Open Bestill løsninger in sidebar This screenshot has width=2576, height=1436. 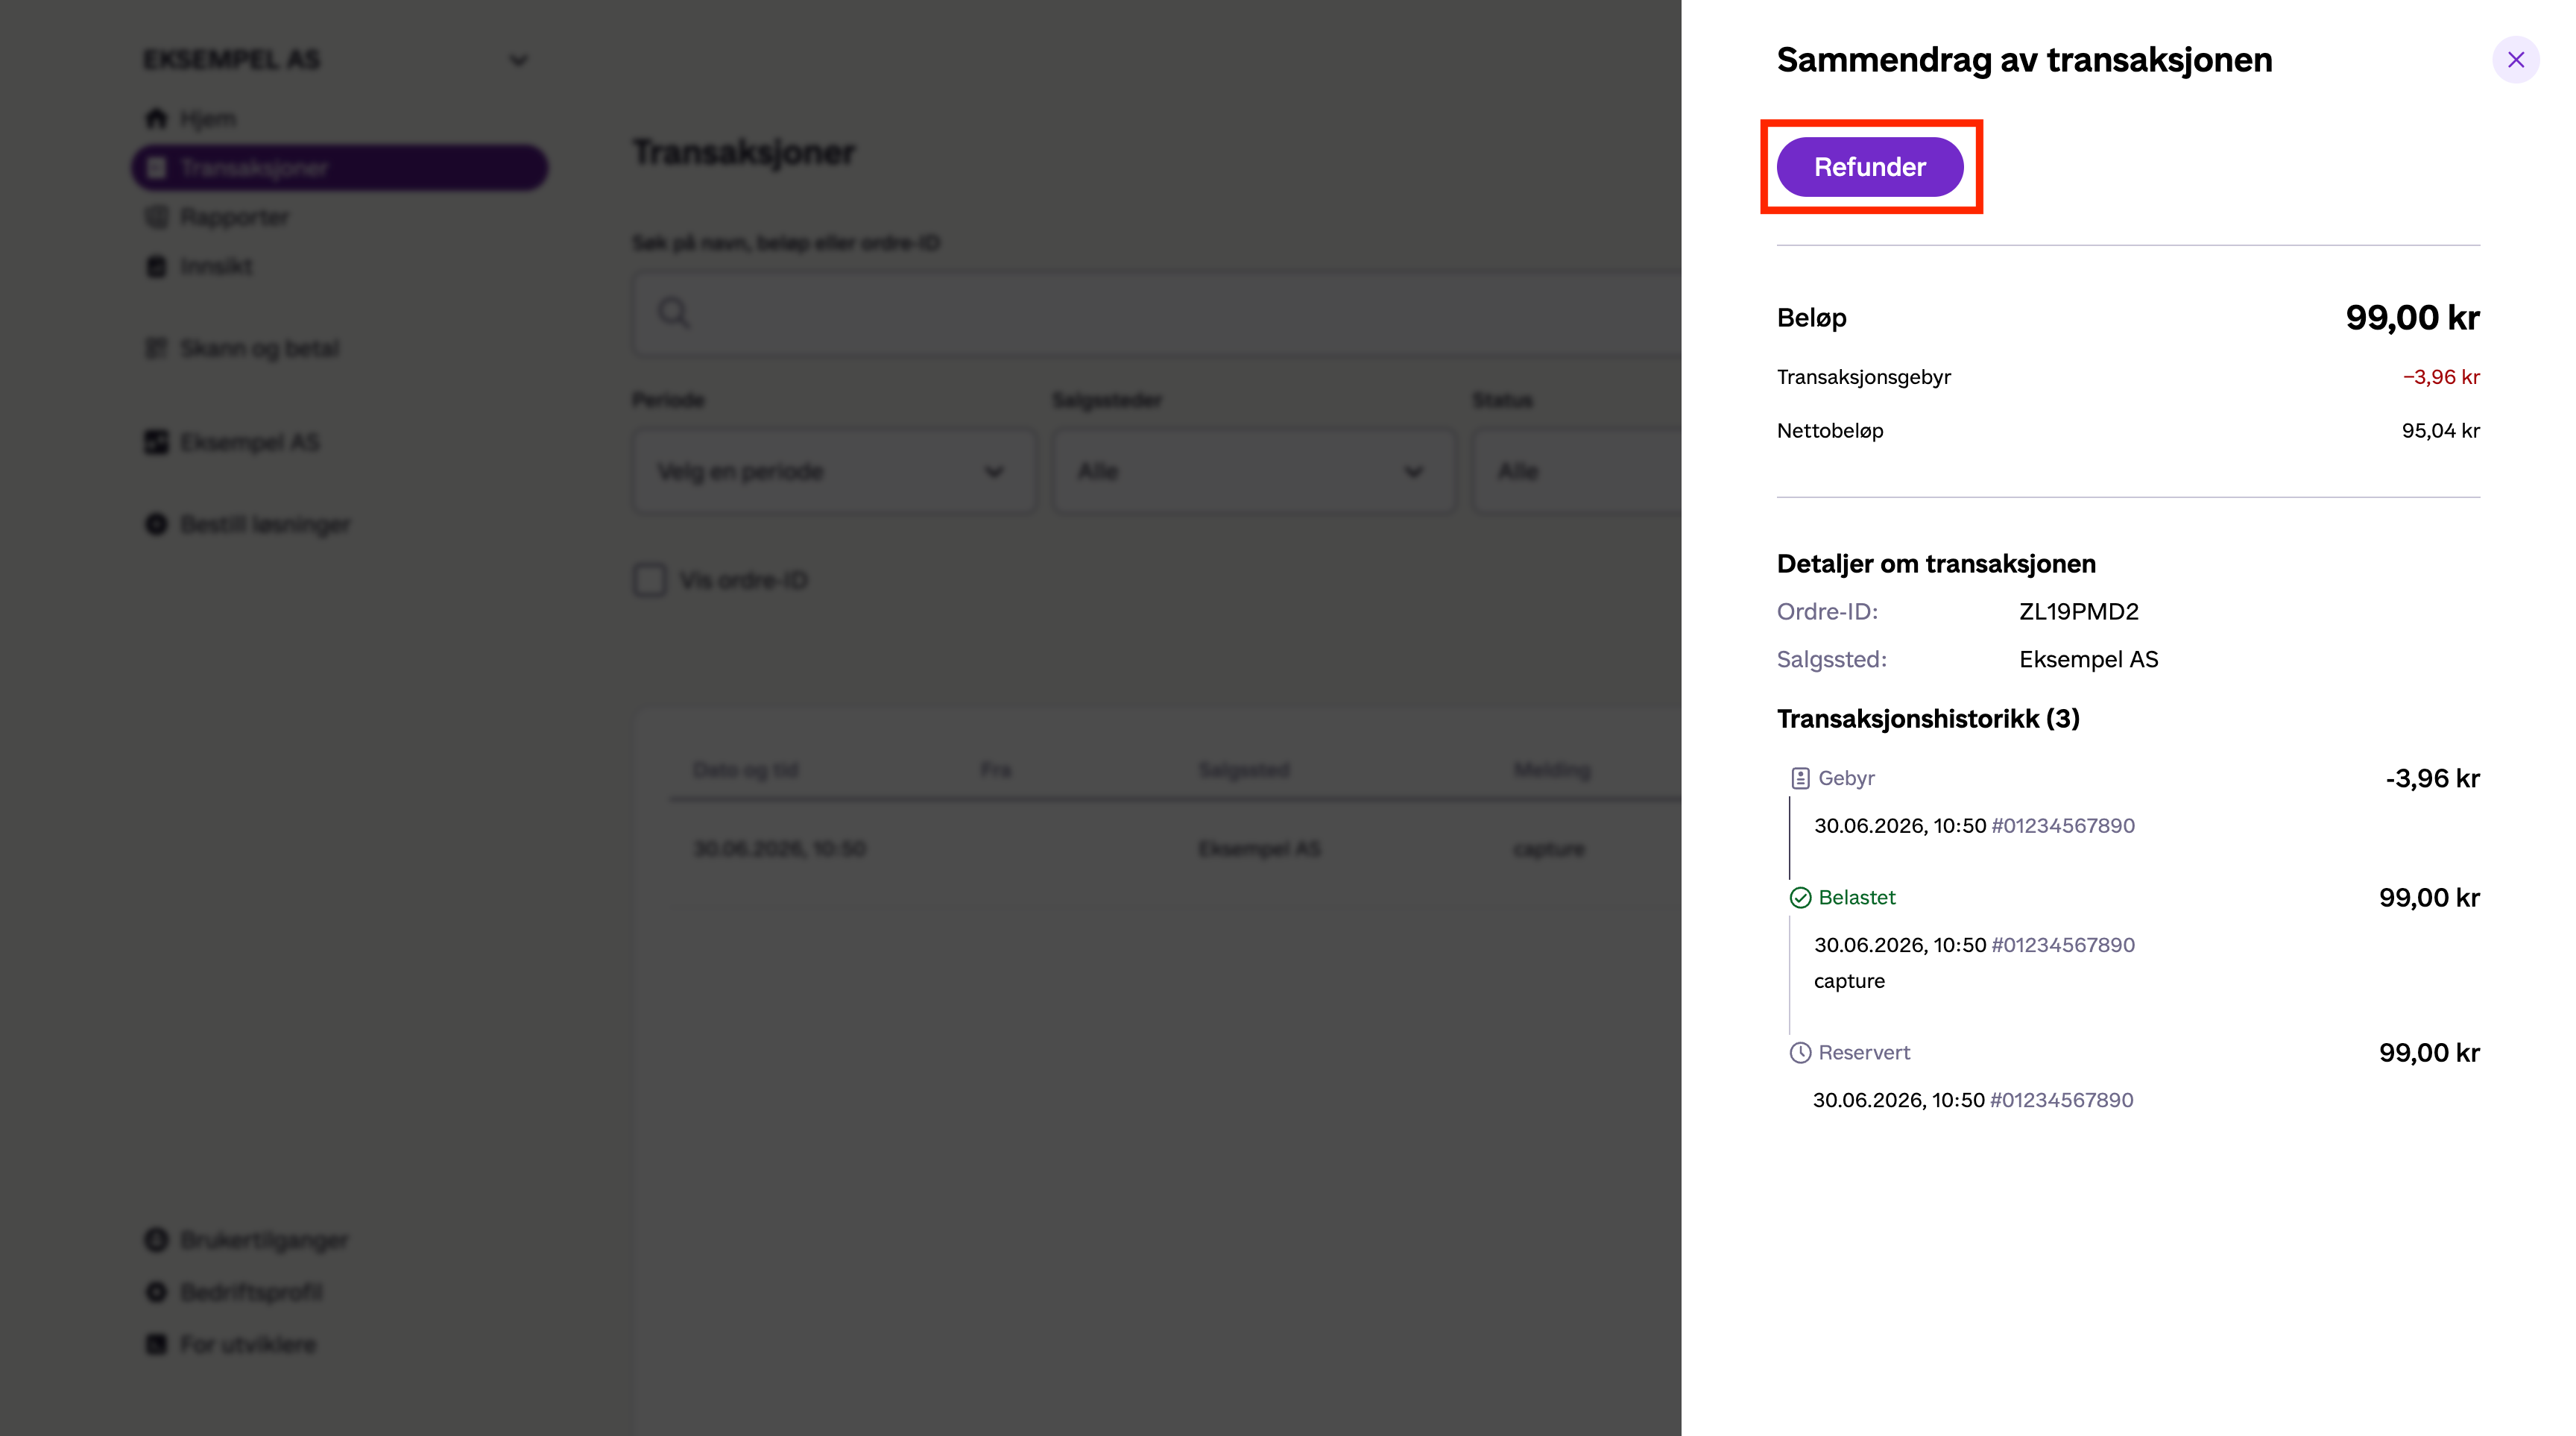coord(247,524)
